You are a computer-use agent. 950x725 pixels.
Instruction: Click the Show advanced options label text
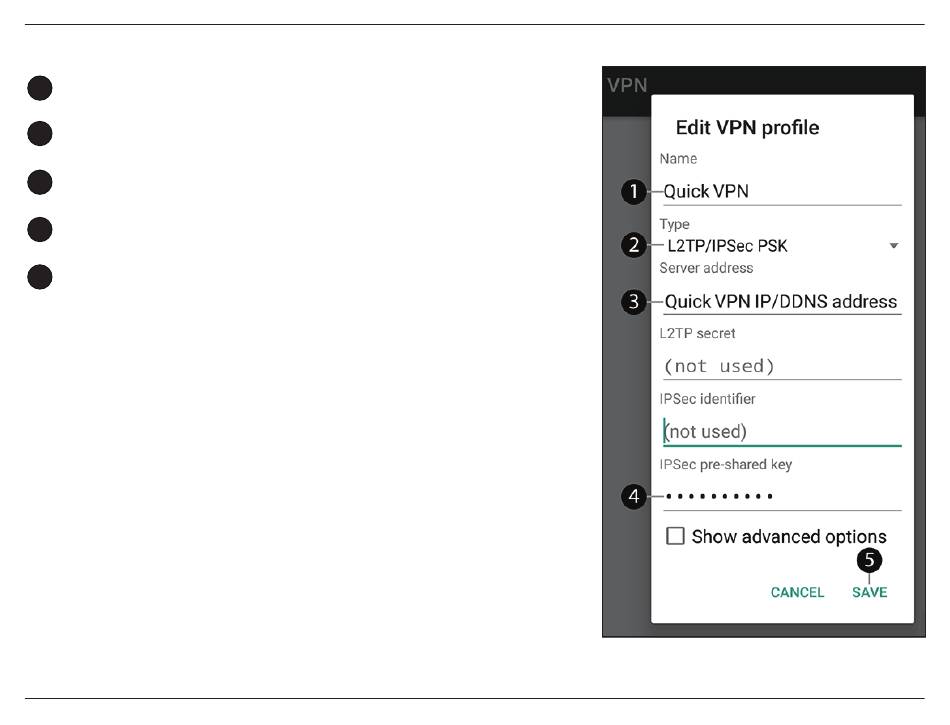[x=789, y=537]
